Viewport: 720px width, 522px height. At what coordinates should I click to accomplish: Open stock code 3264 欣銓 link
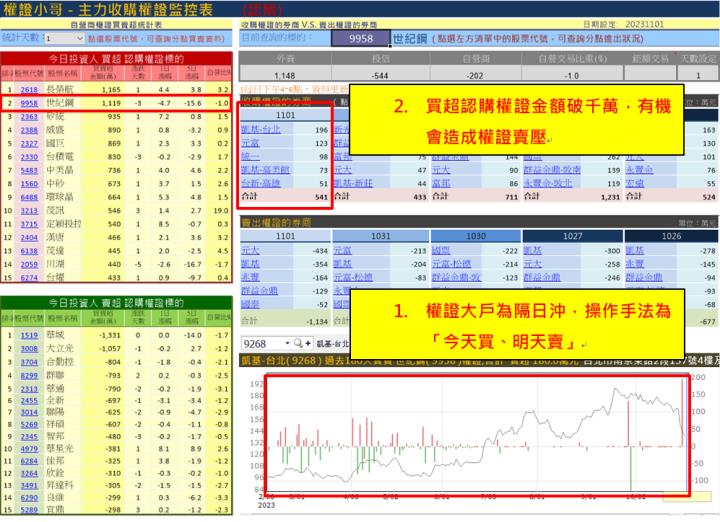(29, 473)
